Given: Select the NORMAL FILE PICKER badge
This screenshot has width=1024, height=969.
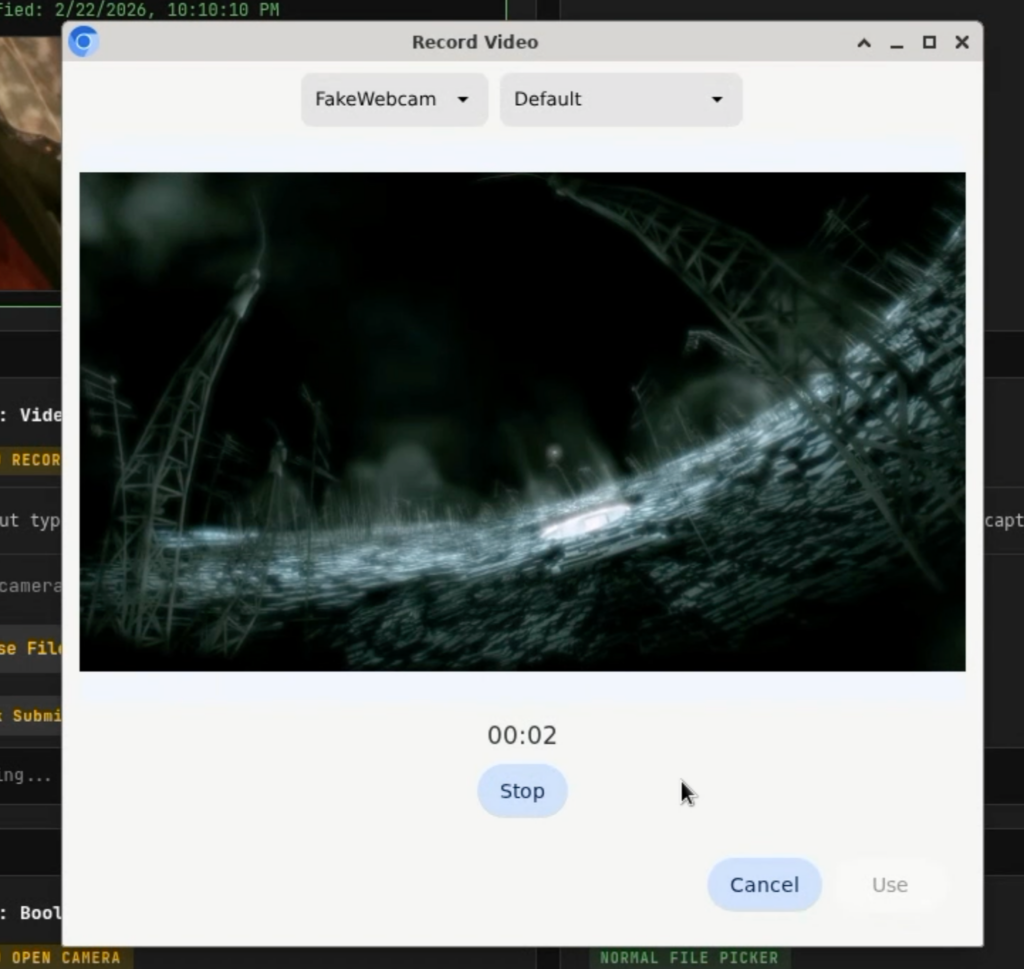Looking at the screenshot, I should point(688,958).
